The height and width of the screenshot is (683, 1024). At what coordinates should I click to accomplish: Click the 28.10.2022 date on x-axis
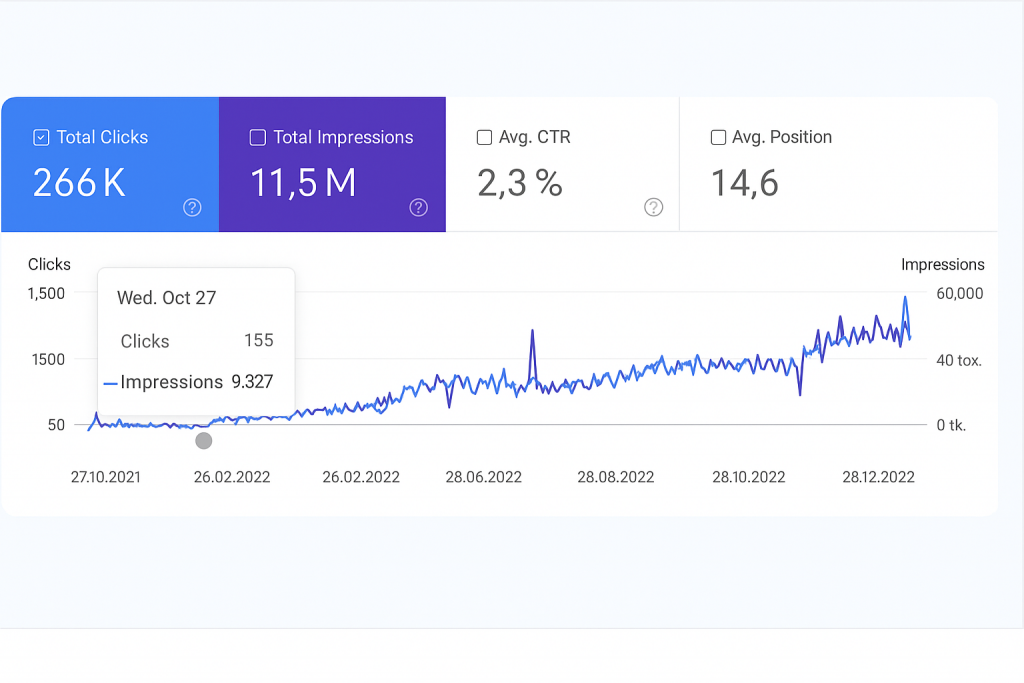749,477
